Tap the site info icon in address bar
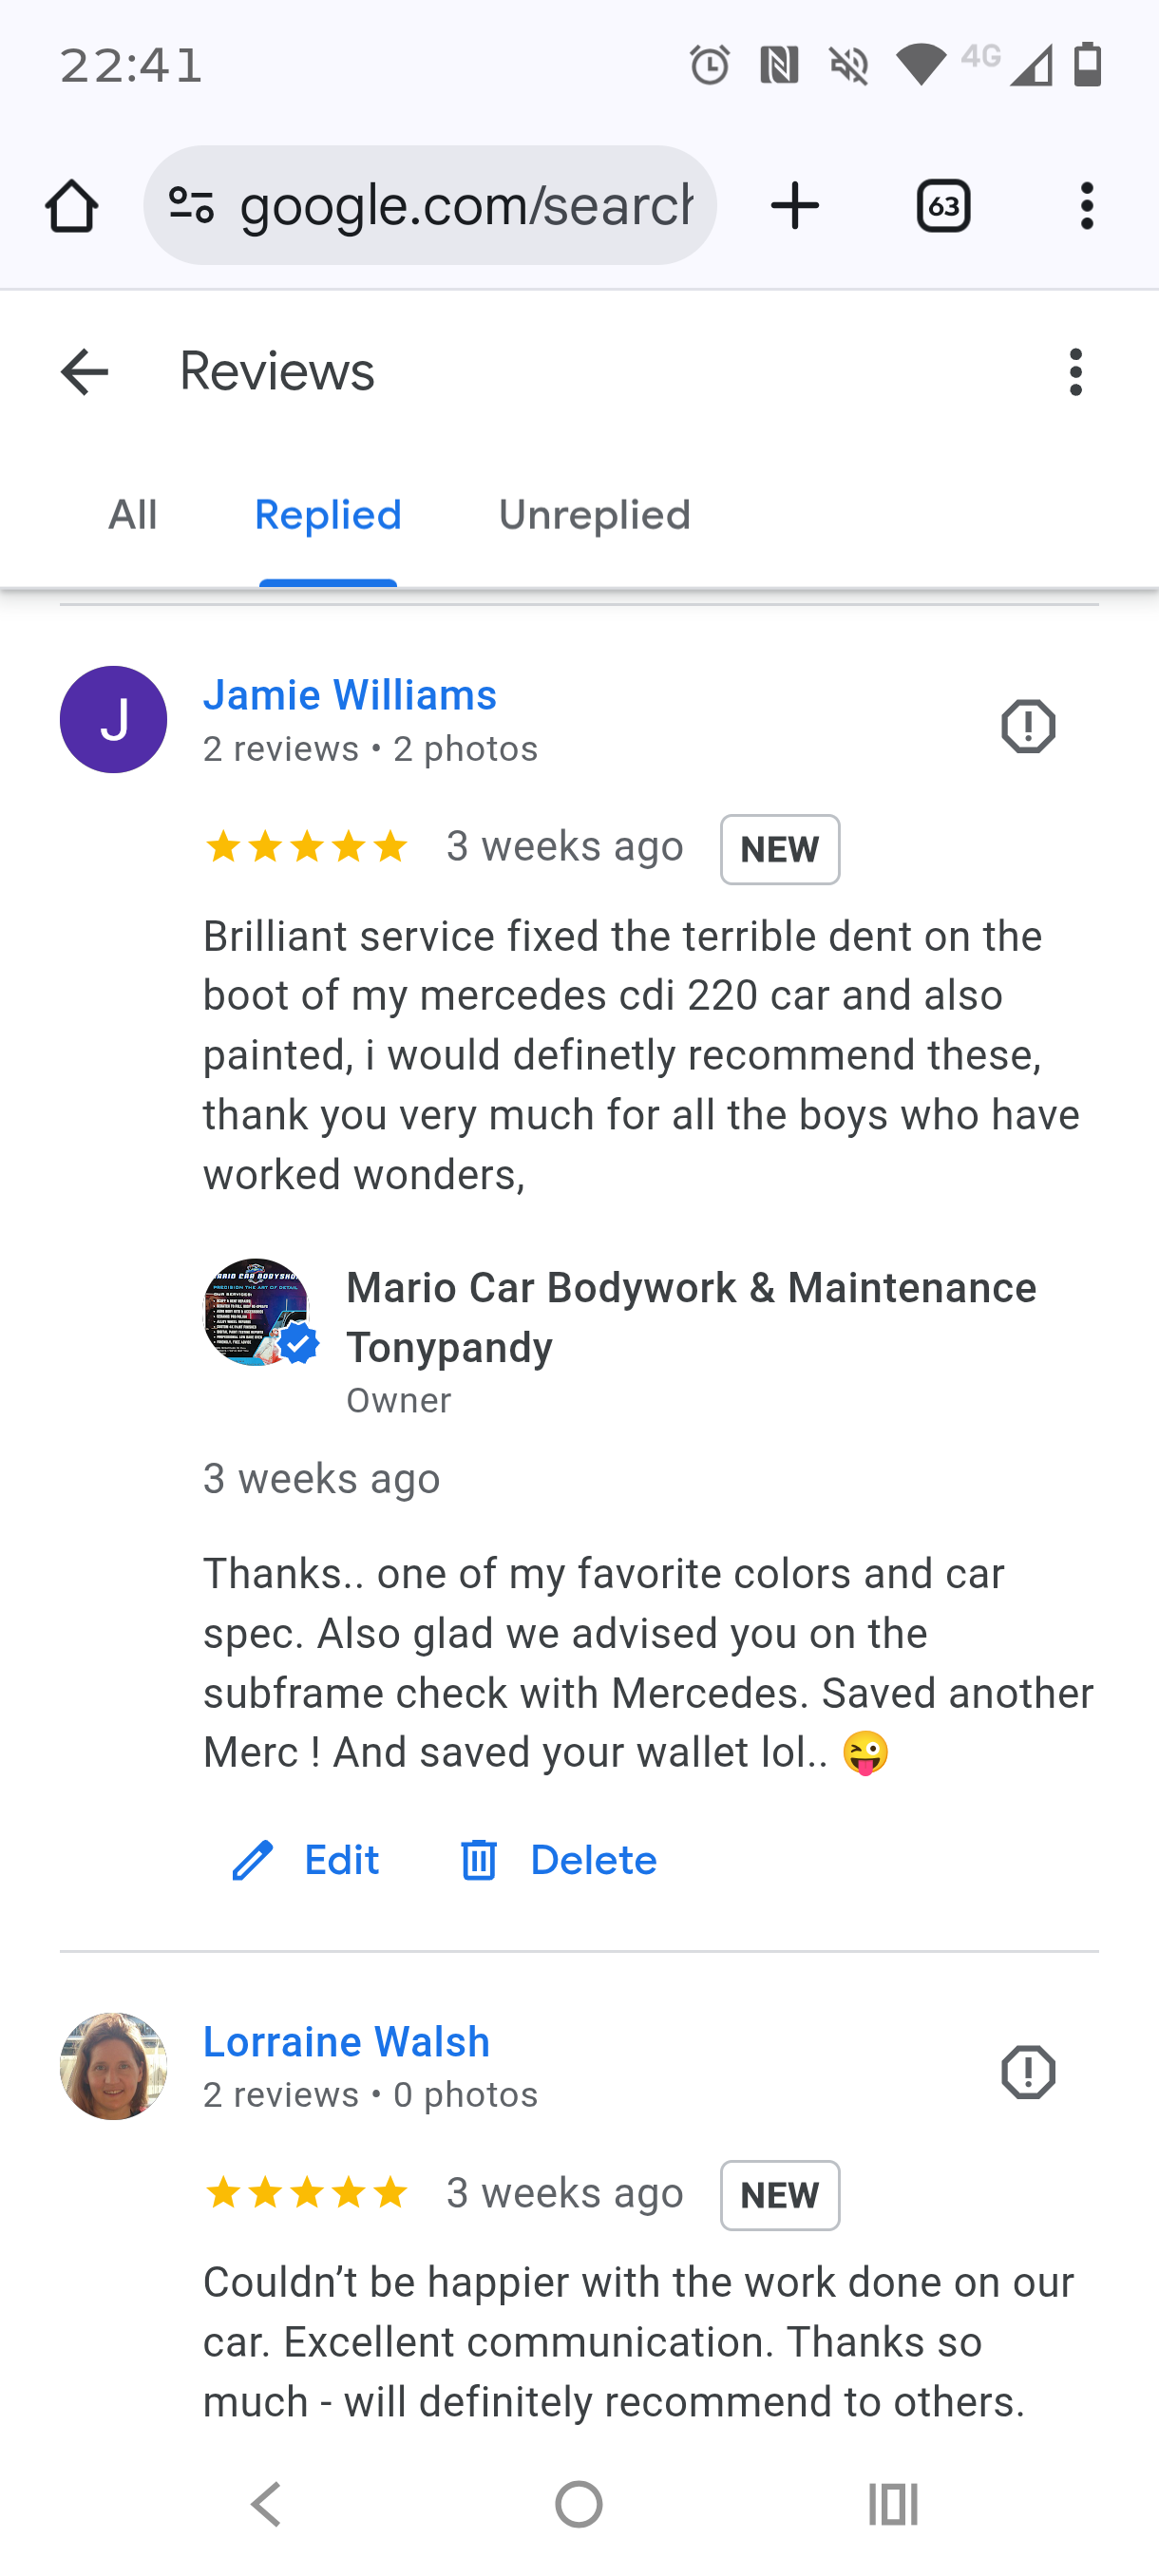The width and height of the screenshot is (1159, 2576). 191,206
